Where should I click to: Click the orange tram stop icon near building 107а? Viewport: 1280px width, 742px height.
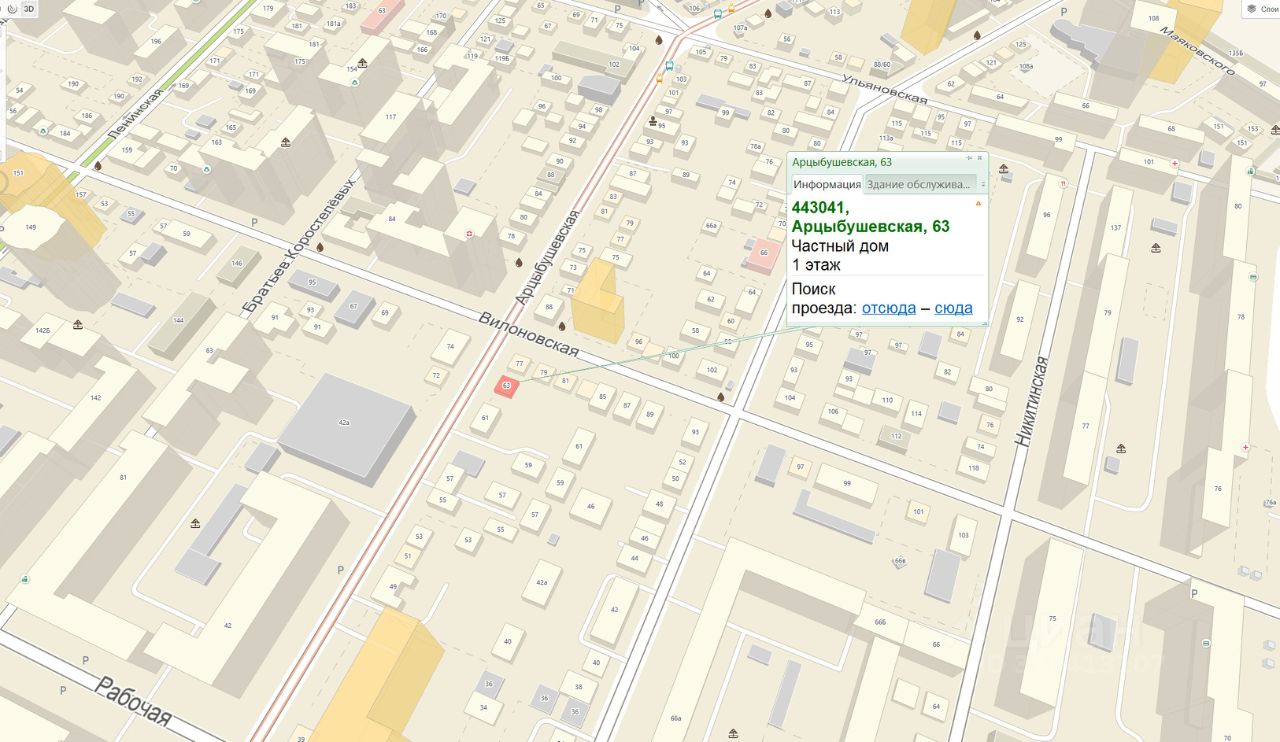coord(731,9)
